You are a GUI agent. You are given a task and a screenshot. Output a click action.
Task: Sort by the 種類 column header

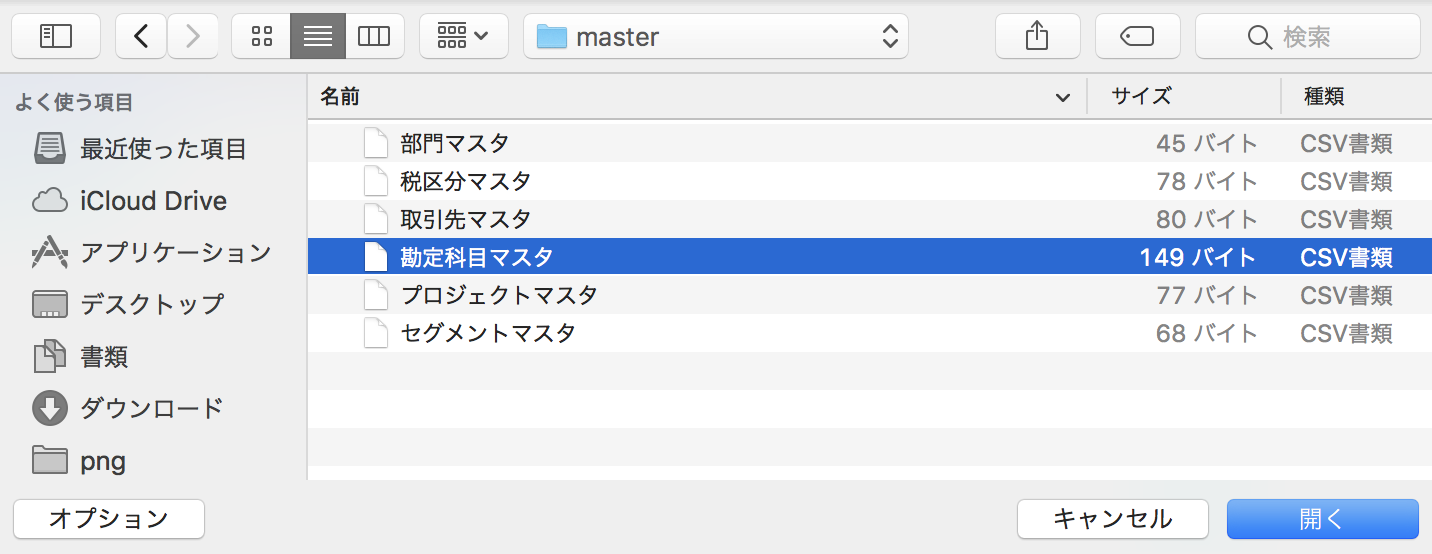[1324, 97]
